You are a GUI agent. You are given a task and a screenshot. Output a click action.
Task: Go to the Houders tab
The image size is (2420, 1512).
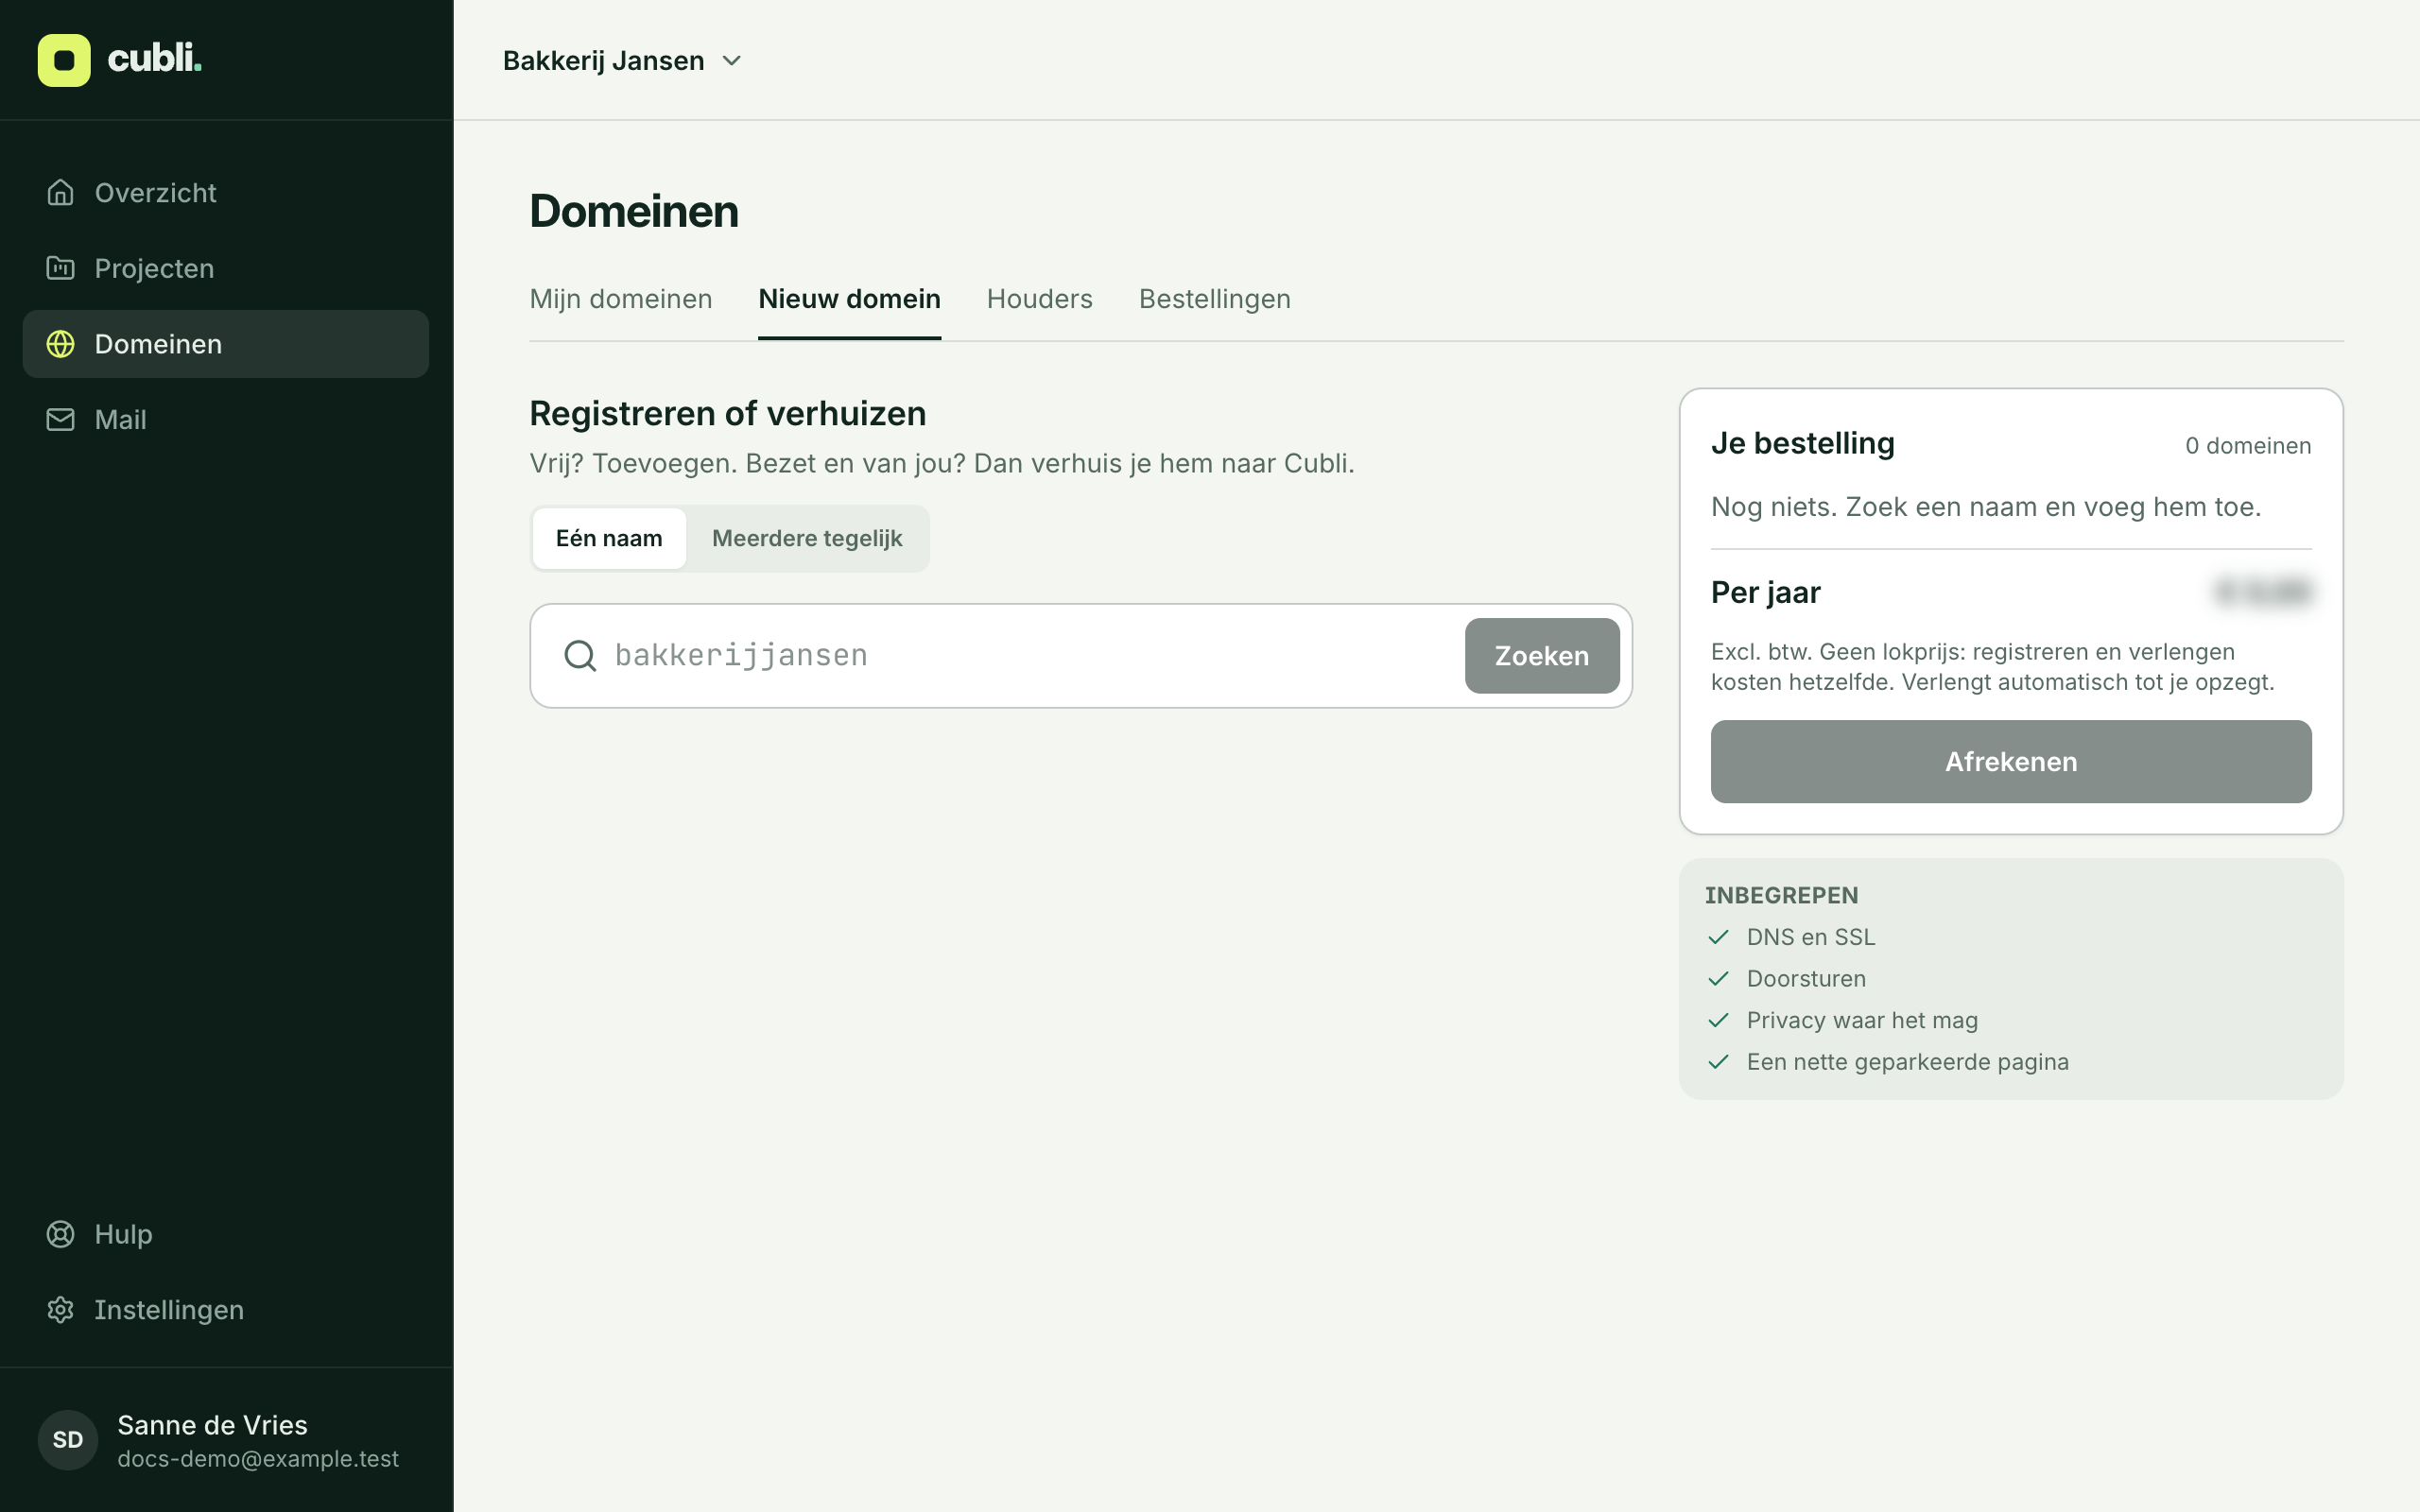1040,299
